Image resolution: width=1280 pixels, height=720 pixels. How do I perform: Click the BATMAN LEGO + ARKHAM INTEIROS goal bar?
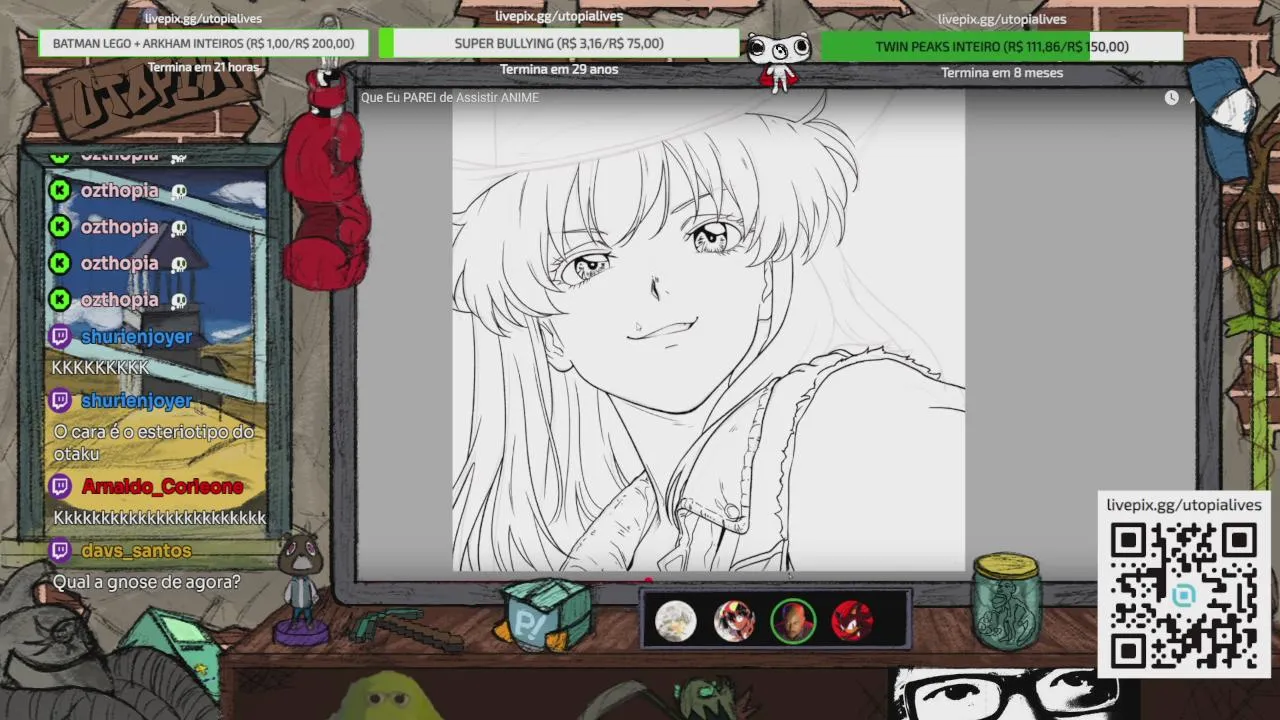tap(203, 44)
